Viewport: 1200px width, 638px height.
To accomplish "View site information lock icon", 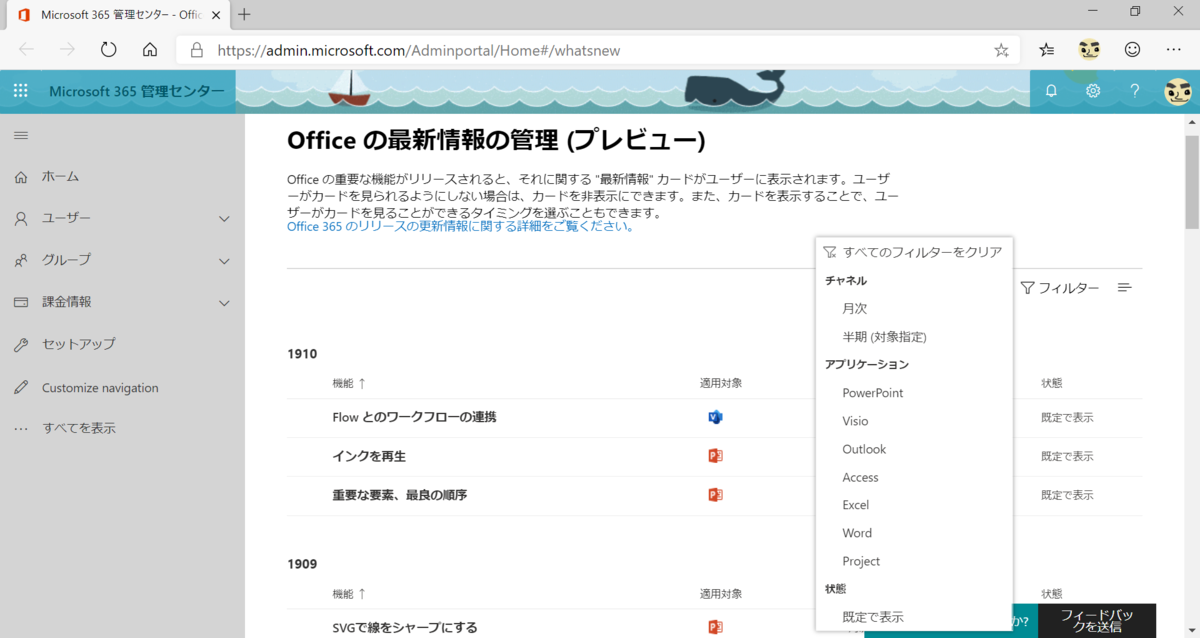I will tap(196, 49).
